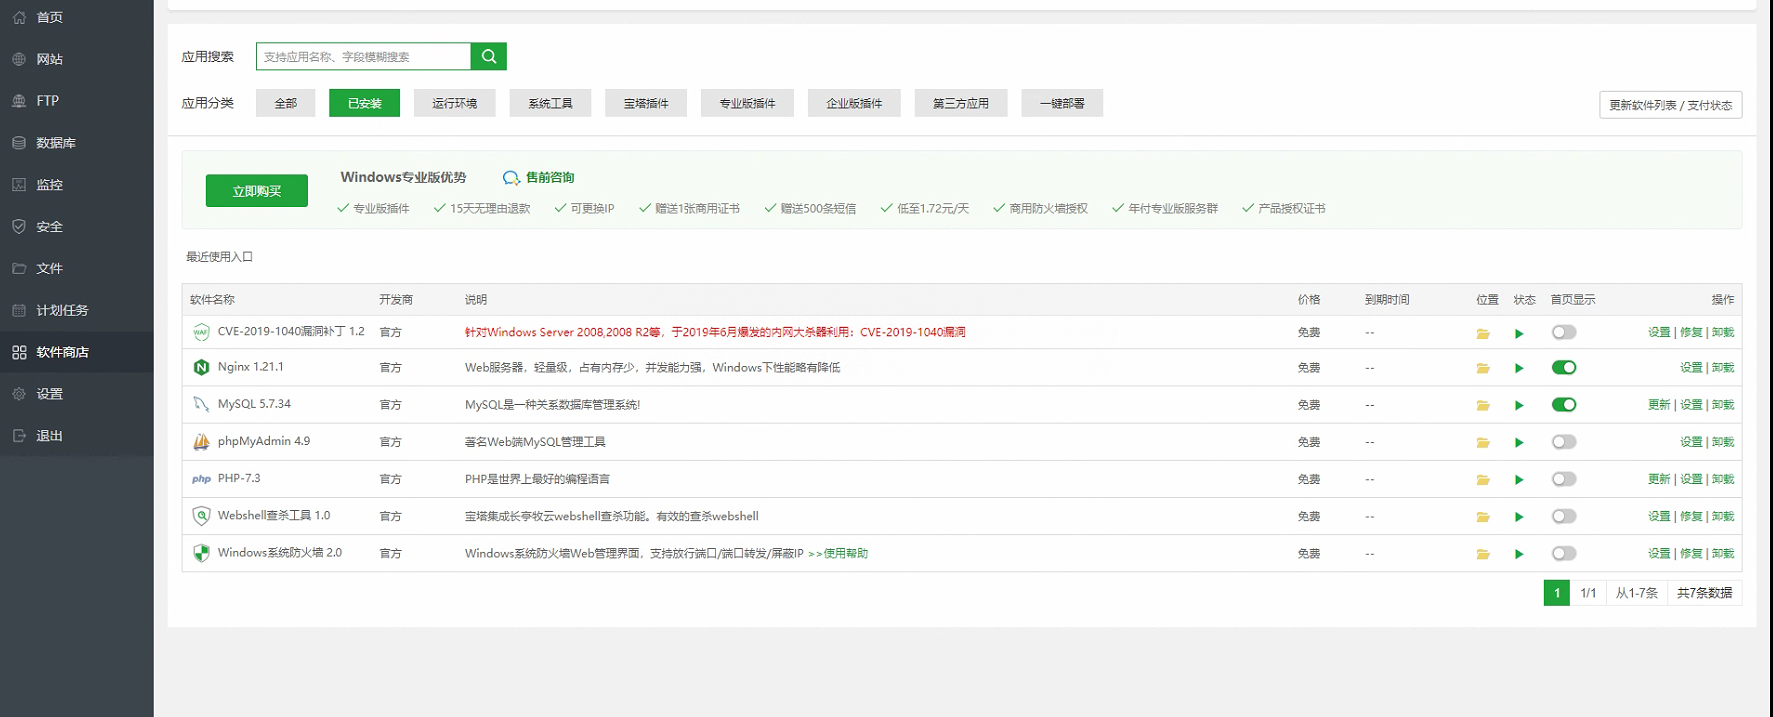The width and height of the screenshot is (1773, 717).
Task: Click the 立即购买 button
Action: tap(257, 191)
